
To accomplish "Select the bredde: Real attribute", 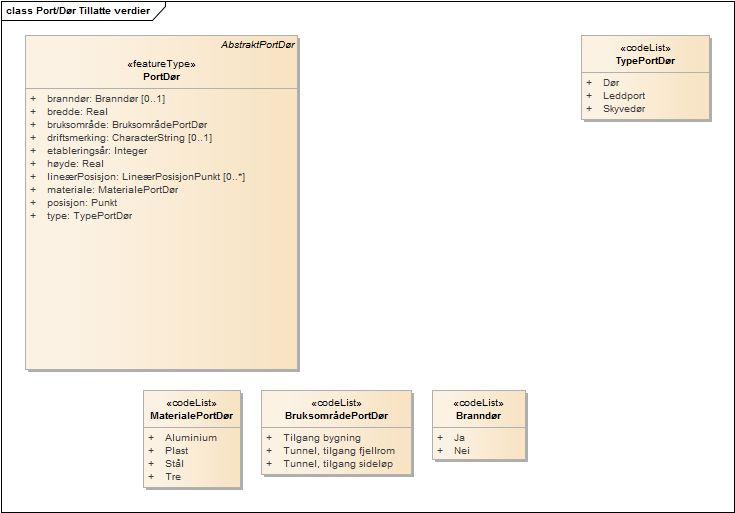I will pyautogui.click(x=77, y=112).
